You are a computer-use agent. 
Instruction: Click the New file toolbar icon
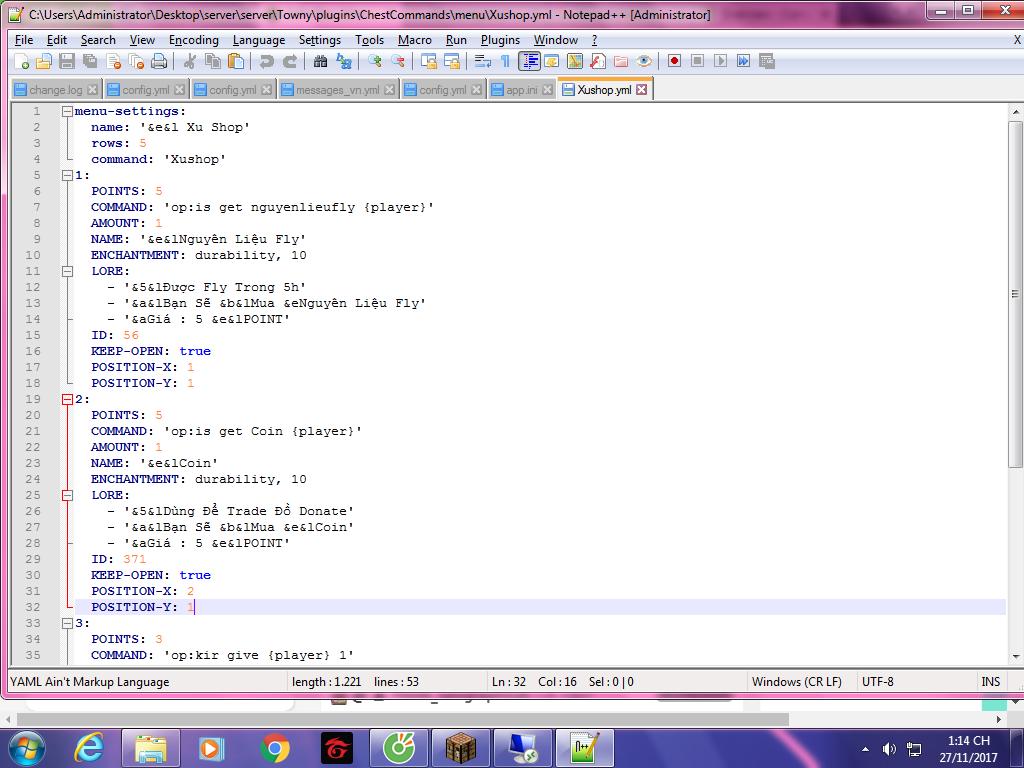22,61
